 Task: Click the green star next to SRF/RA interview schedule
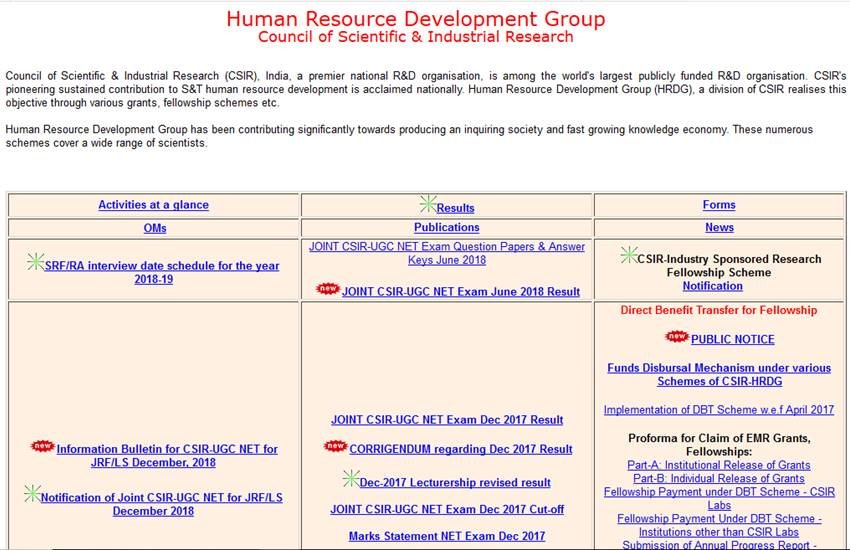coord(36,262)
